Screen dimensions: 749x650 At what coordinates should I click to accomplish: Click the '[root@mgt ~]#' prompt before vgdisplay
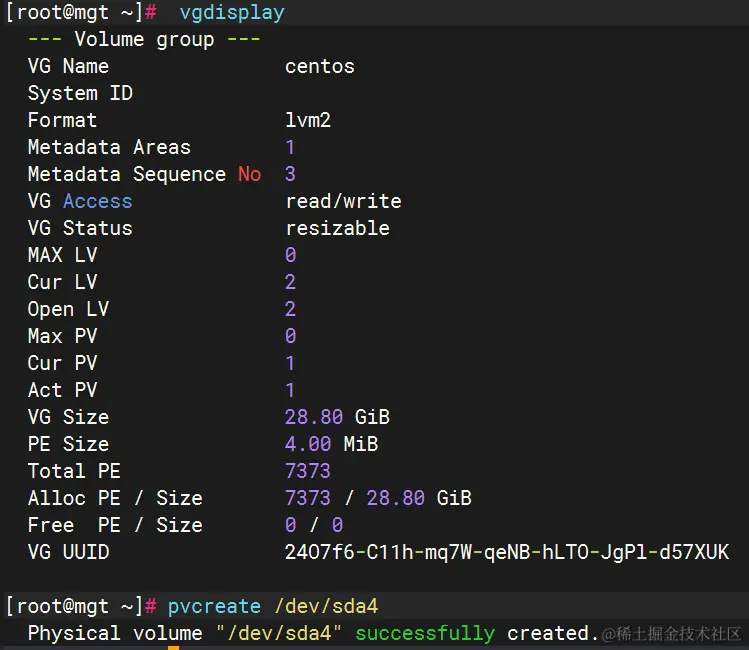coord(81,12)
